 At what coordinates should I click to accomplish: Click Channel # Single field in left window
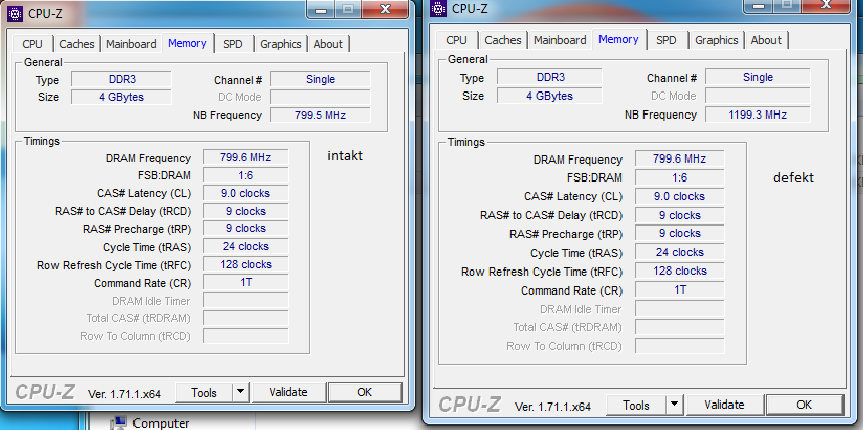[320, 79]
